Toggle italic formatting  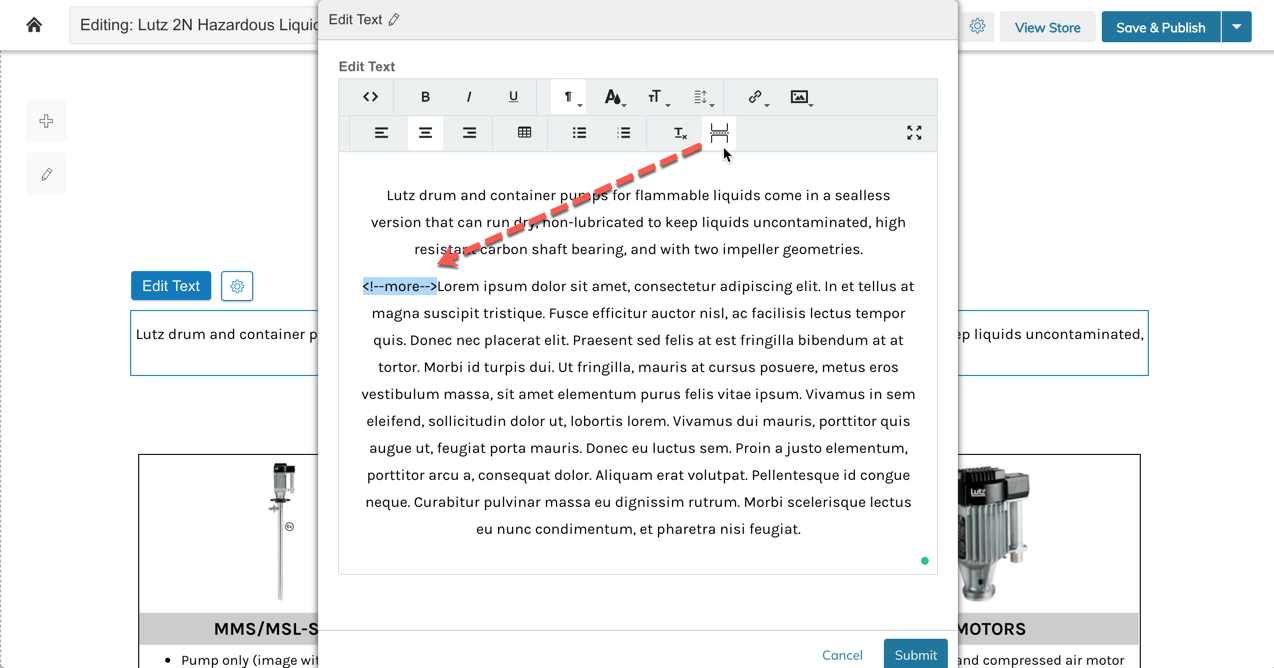point(469,97)
